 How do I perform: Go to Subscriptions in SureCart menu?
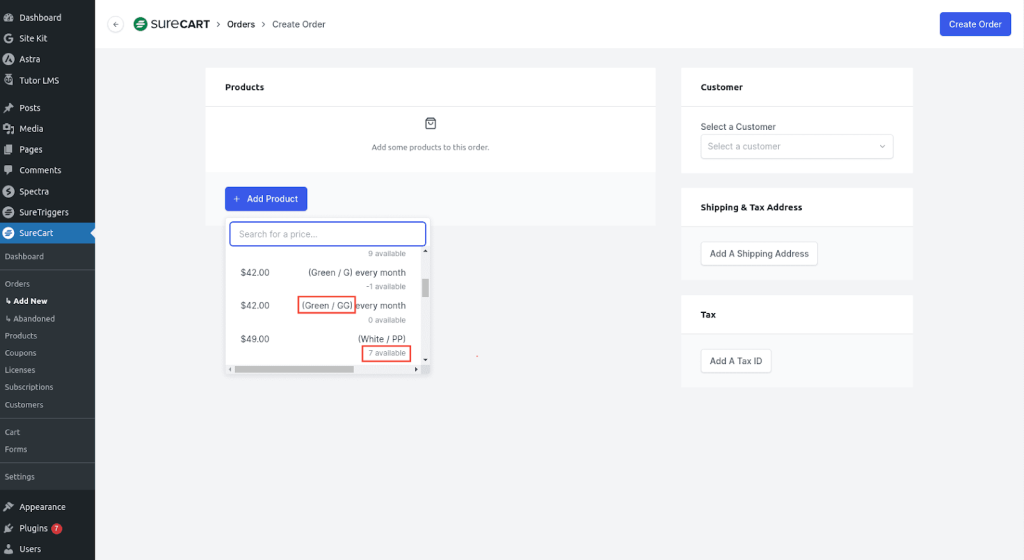click(x=29, y=387)
